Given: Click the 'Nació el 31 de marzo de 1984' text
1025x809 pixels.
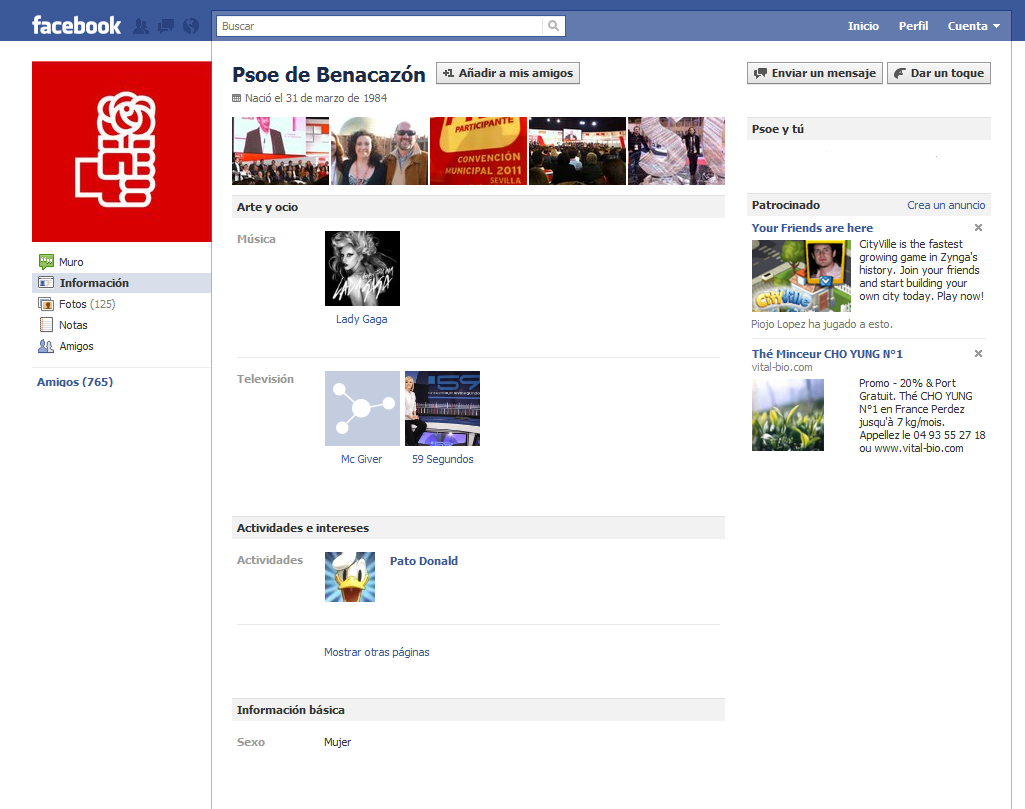Looking at the screenshot, I should [316, 98].
